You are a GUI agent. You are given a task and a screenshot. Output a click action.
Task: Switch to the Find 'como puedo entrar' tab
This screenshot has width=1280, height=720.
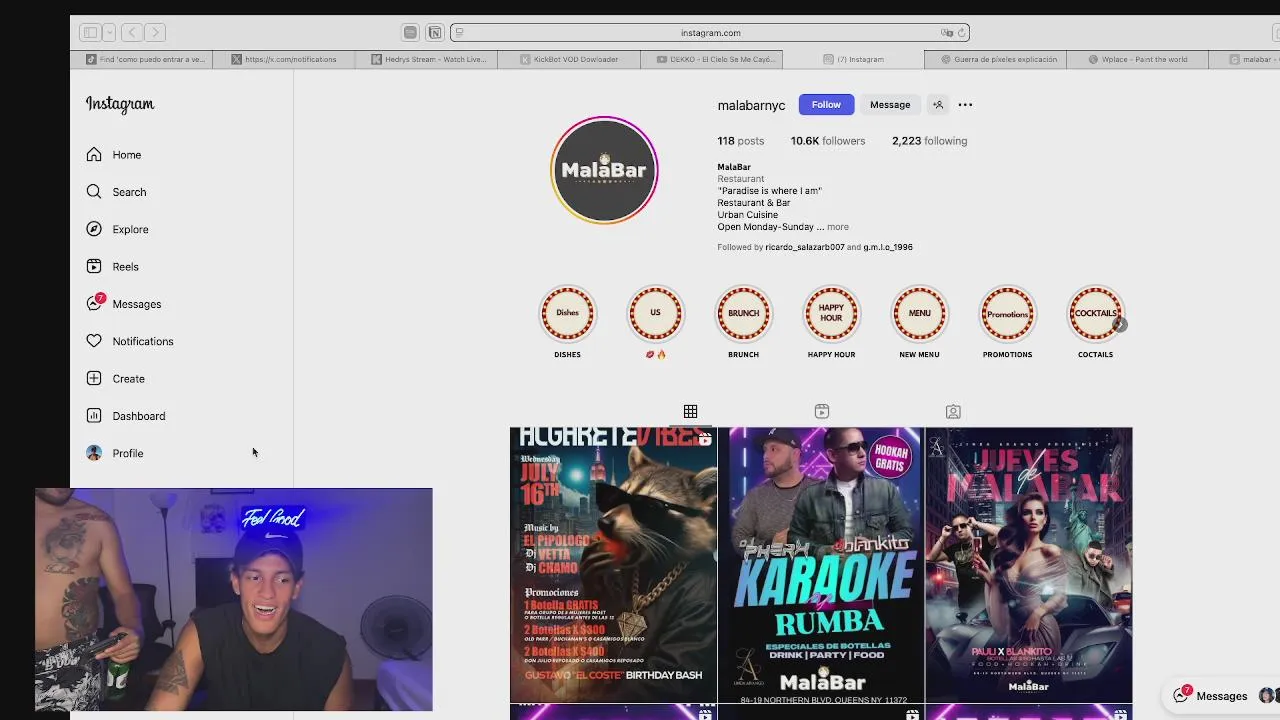[x=142, y=59]
